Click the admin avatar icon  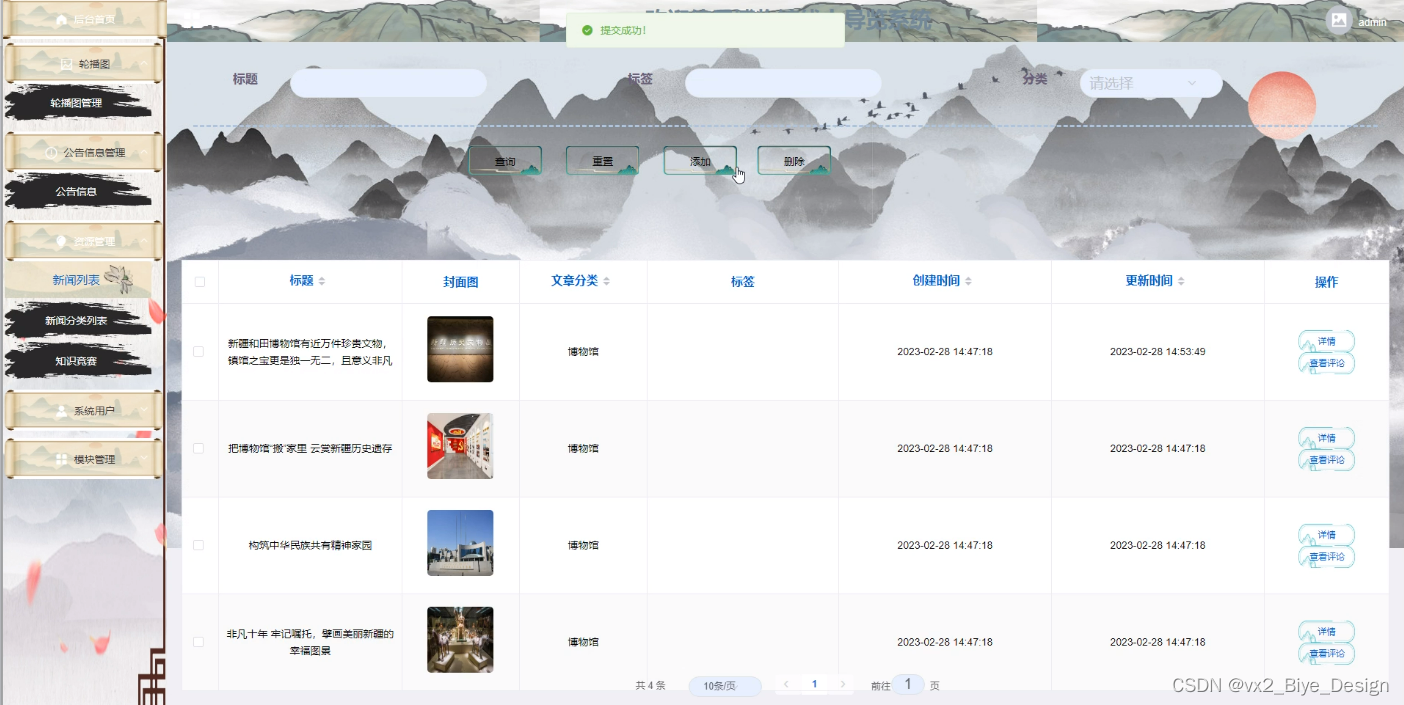click(1338, 20)
